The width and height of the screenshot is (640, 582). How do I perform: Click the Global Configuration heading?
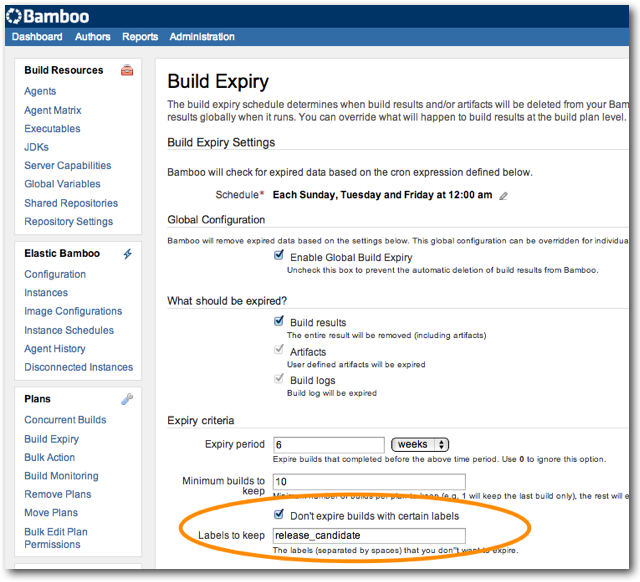pyautogui.click(x=216, y=220)
